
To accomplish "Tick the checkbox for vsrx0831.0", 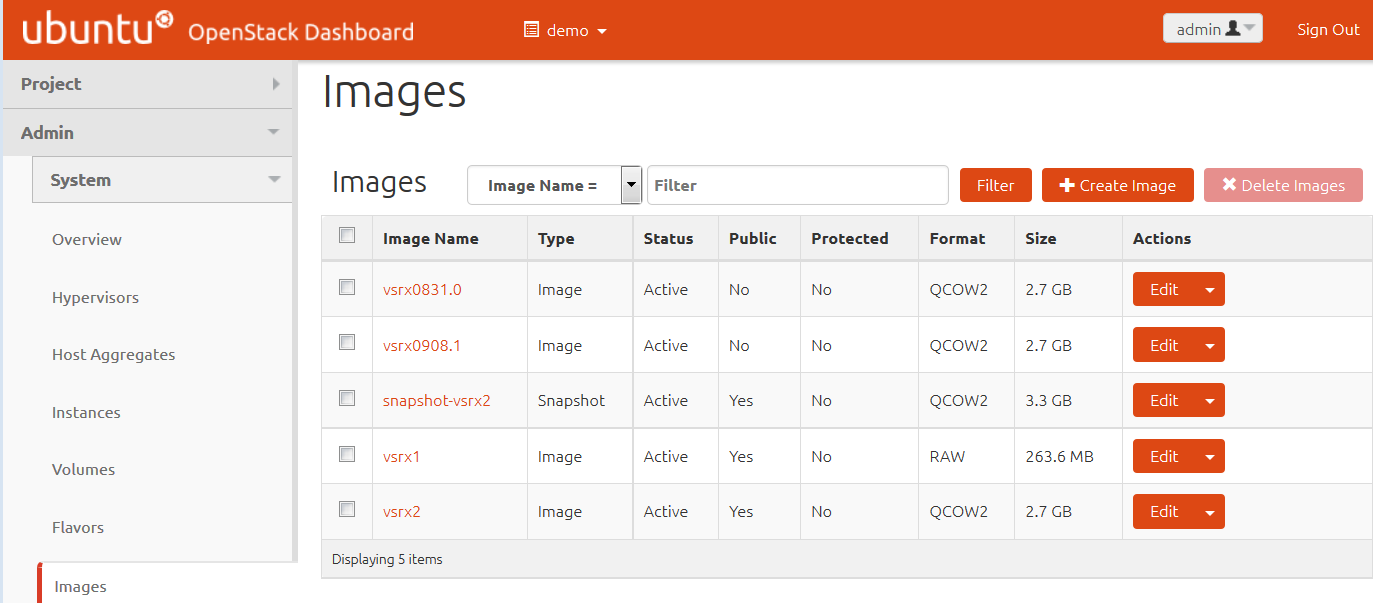I will coord(347,288).
